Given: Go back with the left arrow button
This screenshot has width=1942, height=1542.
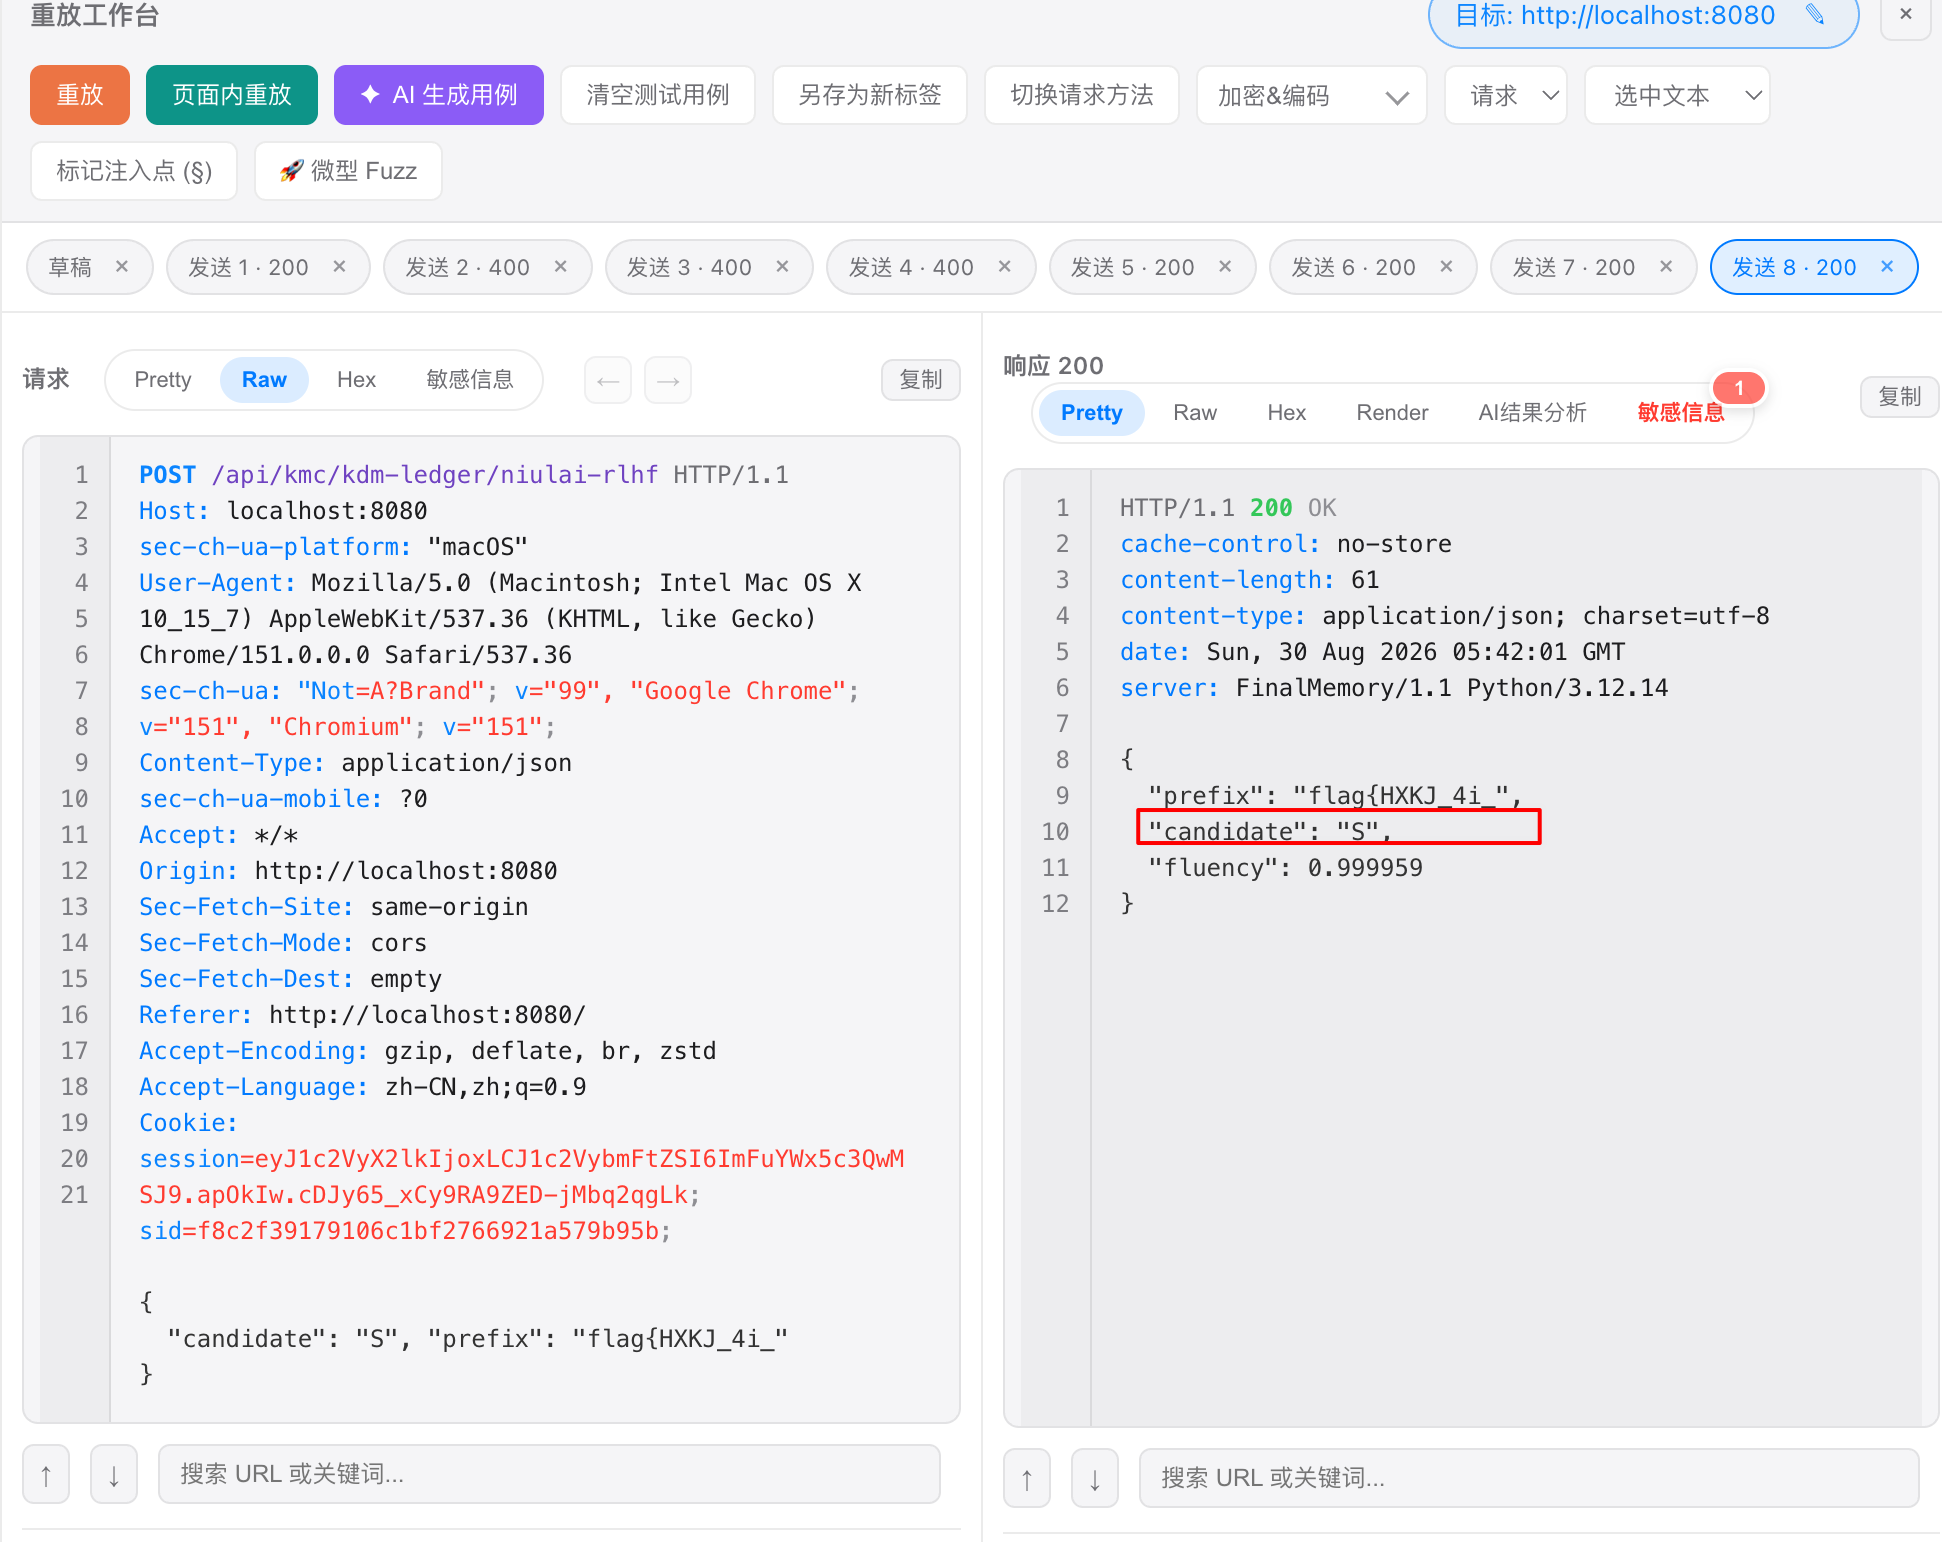Looking at the screenshot, I should [x=608, y=380].
